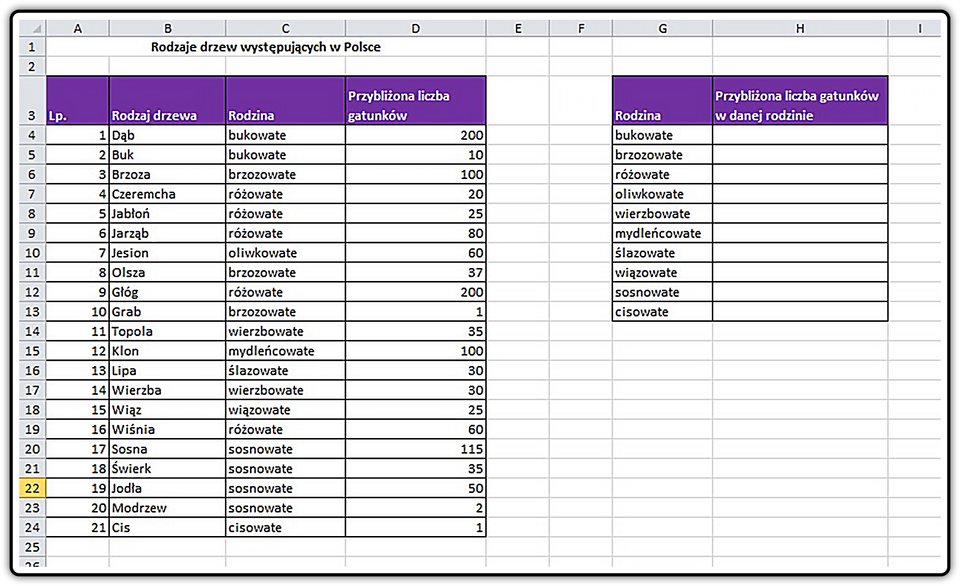Click the 'Lp.' header cell
The image size is (960, 586).
tap(78, 100)
